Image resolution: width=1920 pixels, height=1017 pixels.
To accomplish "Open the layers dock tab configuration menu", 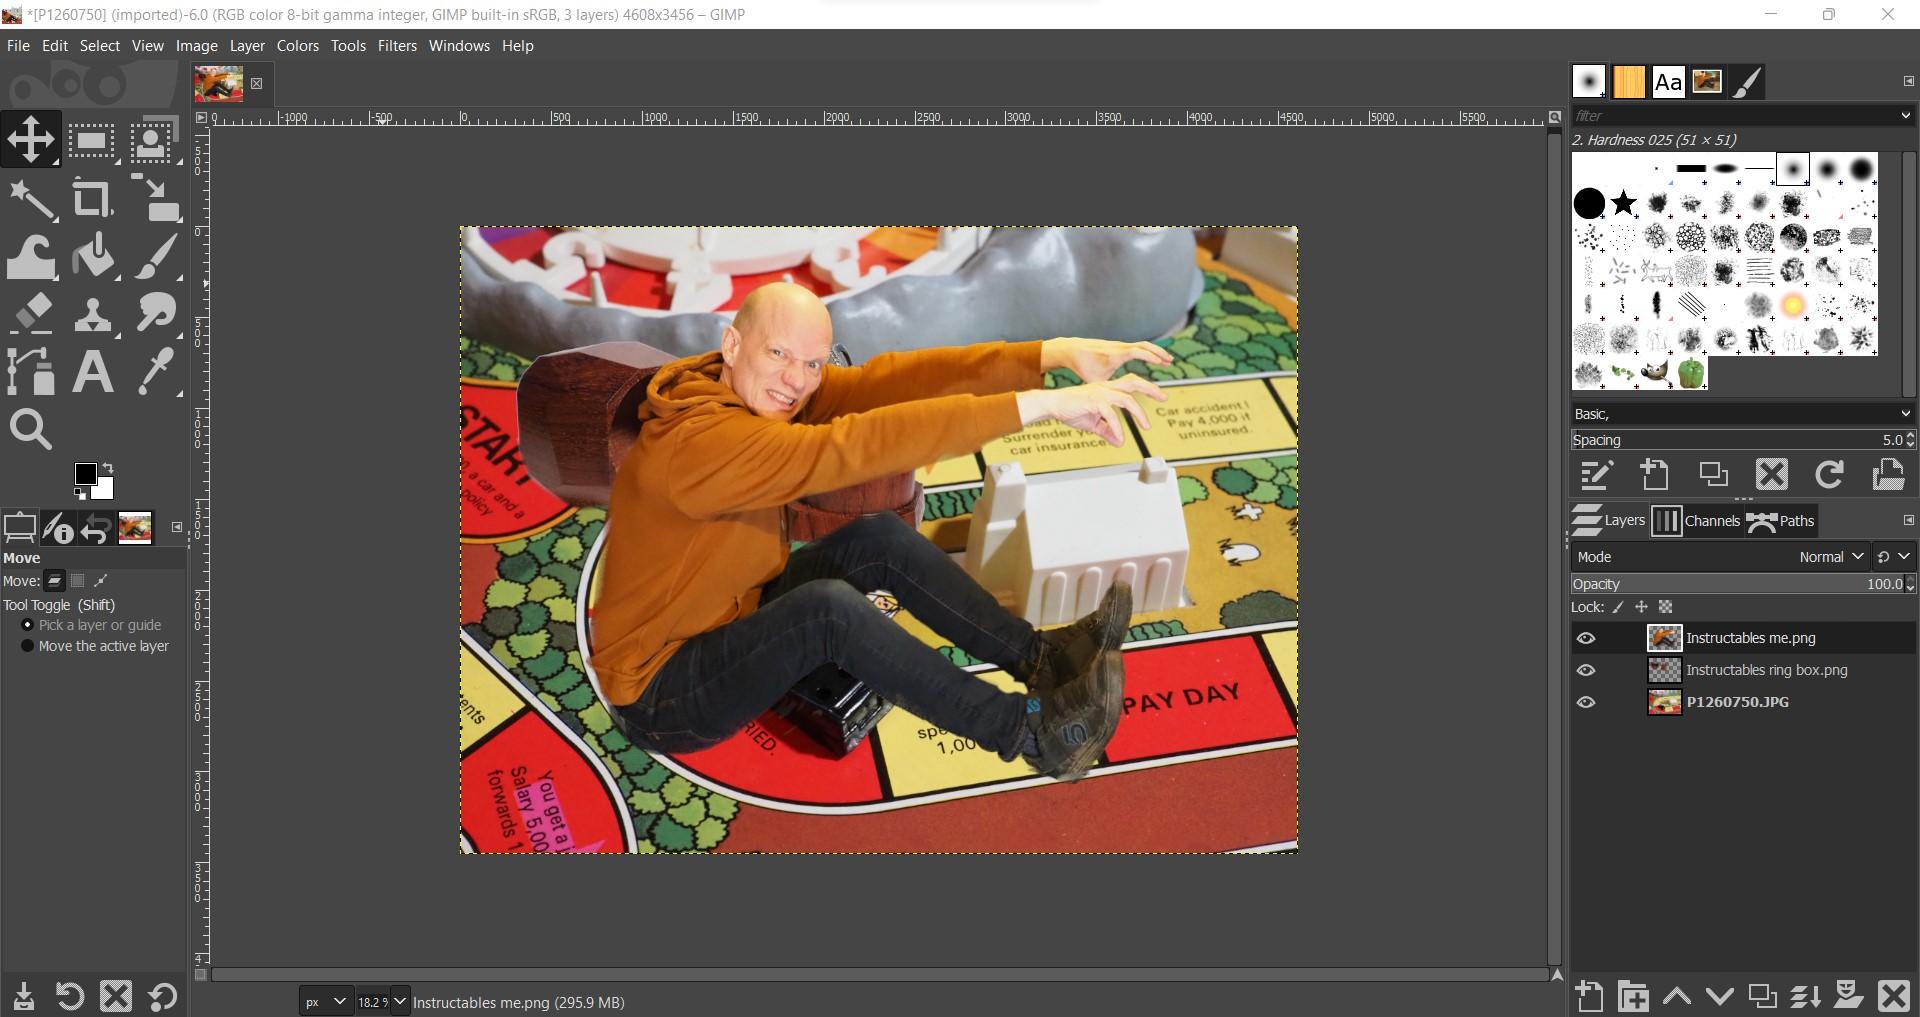I will tap(1908, 520).
